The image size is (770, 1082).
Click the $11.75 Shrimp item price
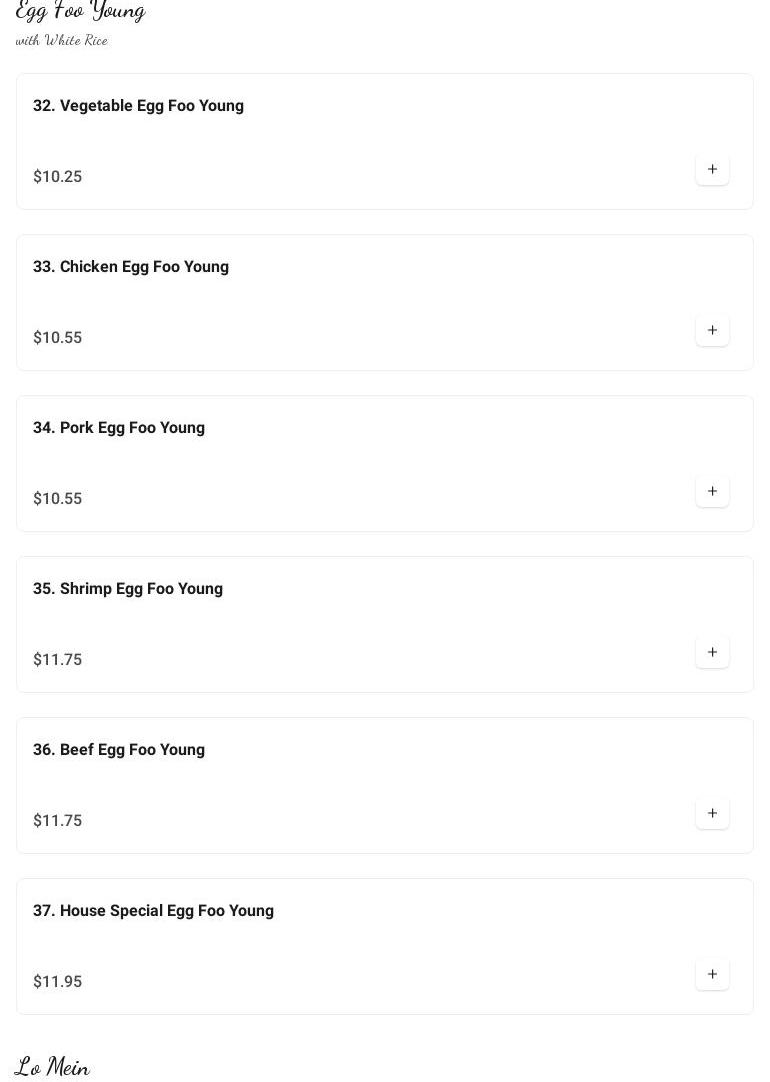[58, 660]
